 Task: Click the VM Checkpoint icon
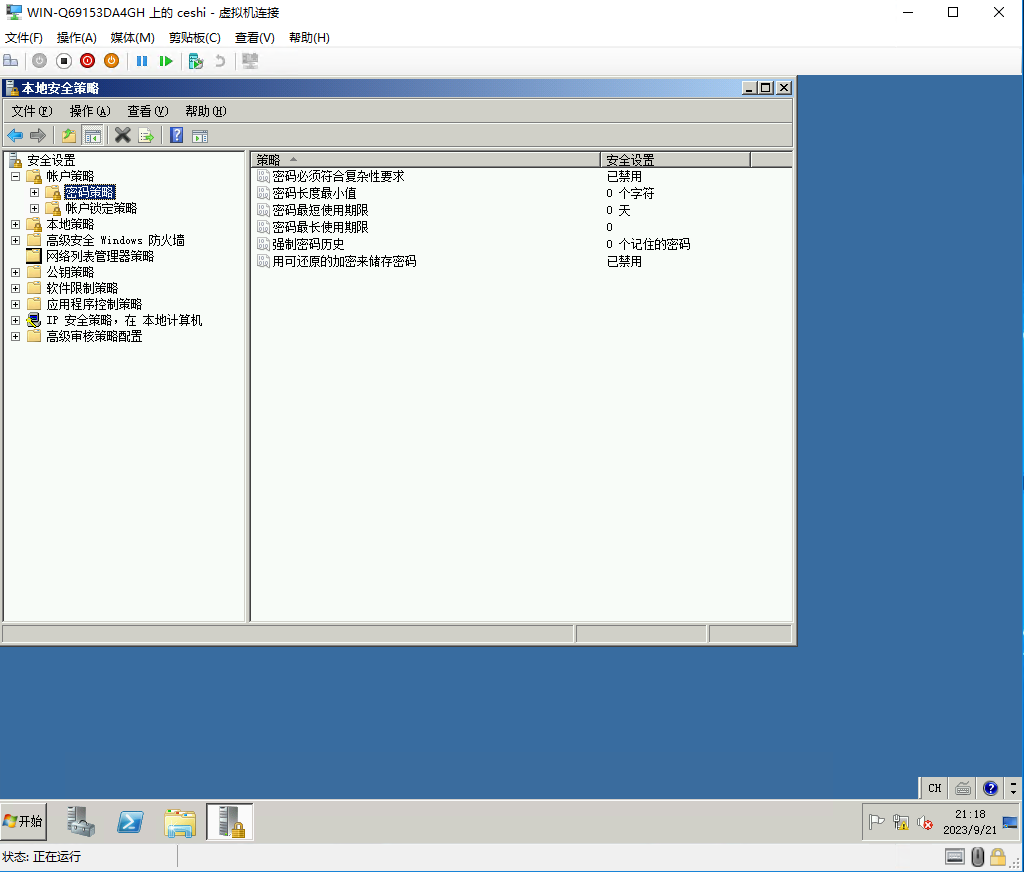pyautogui.click(x=196, y=61)
